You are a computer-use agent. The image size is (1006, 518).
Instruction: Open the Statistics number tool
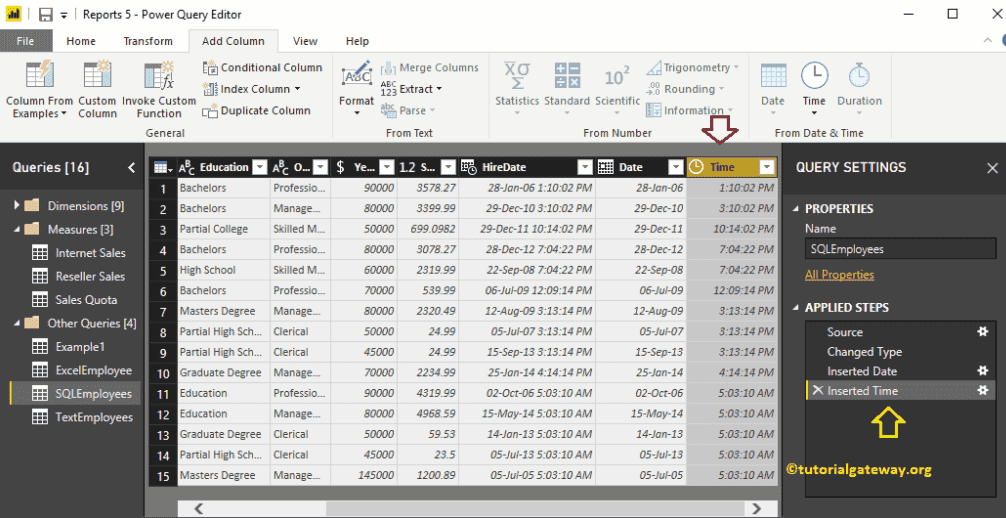(516, 76)
